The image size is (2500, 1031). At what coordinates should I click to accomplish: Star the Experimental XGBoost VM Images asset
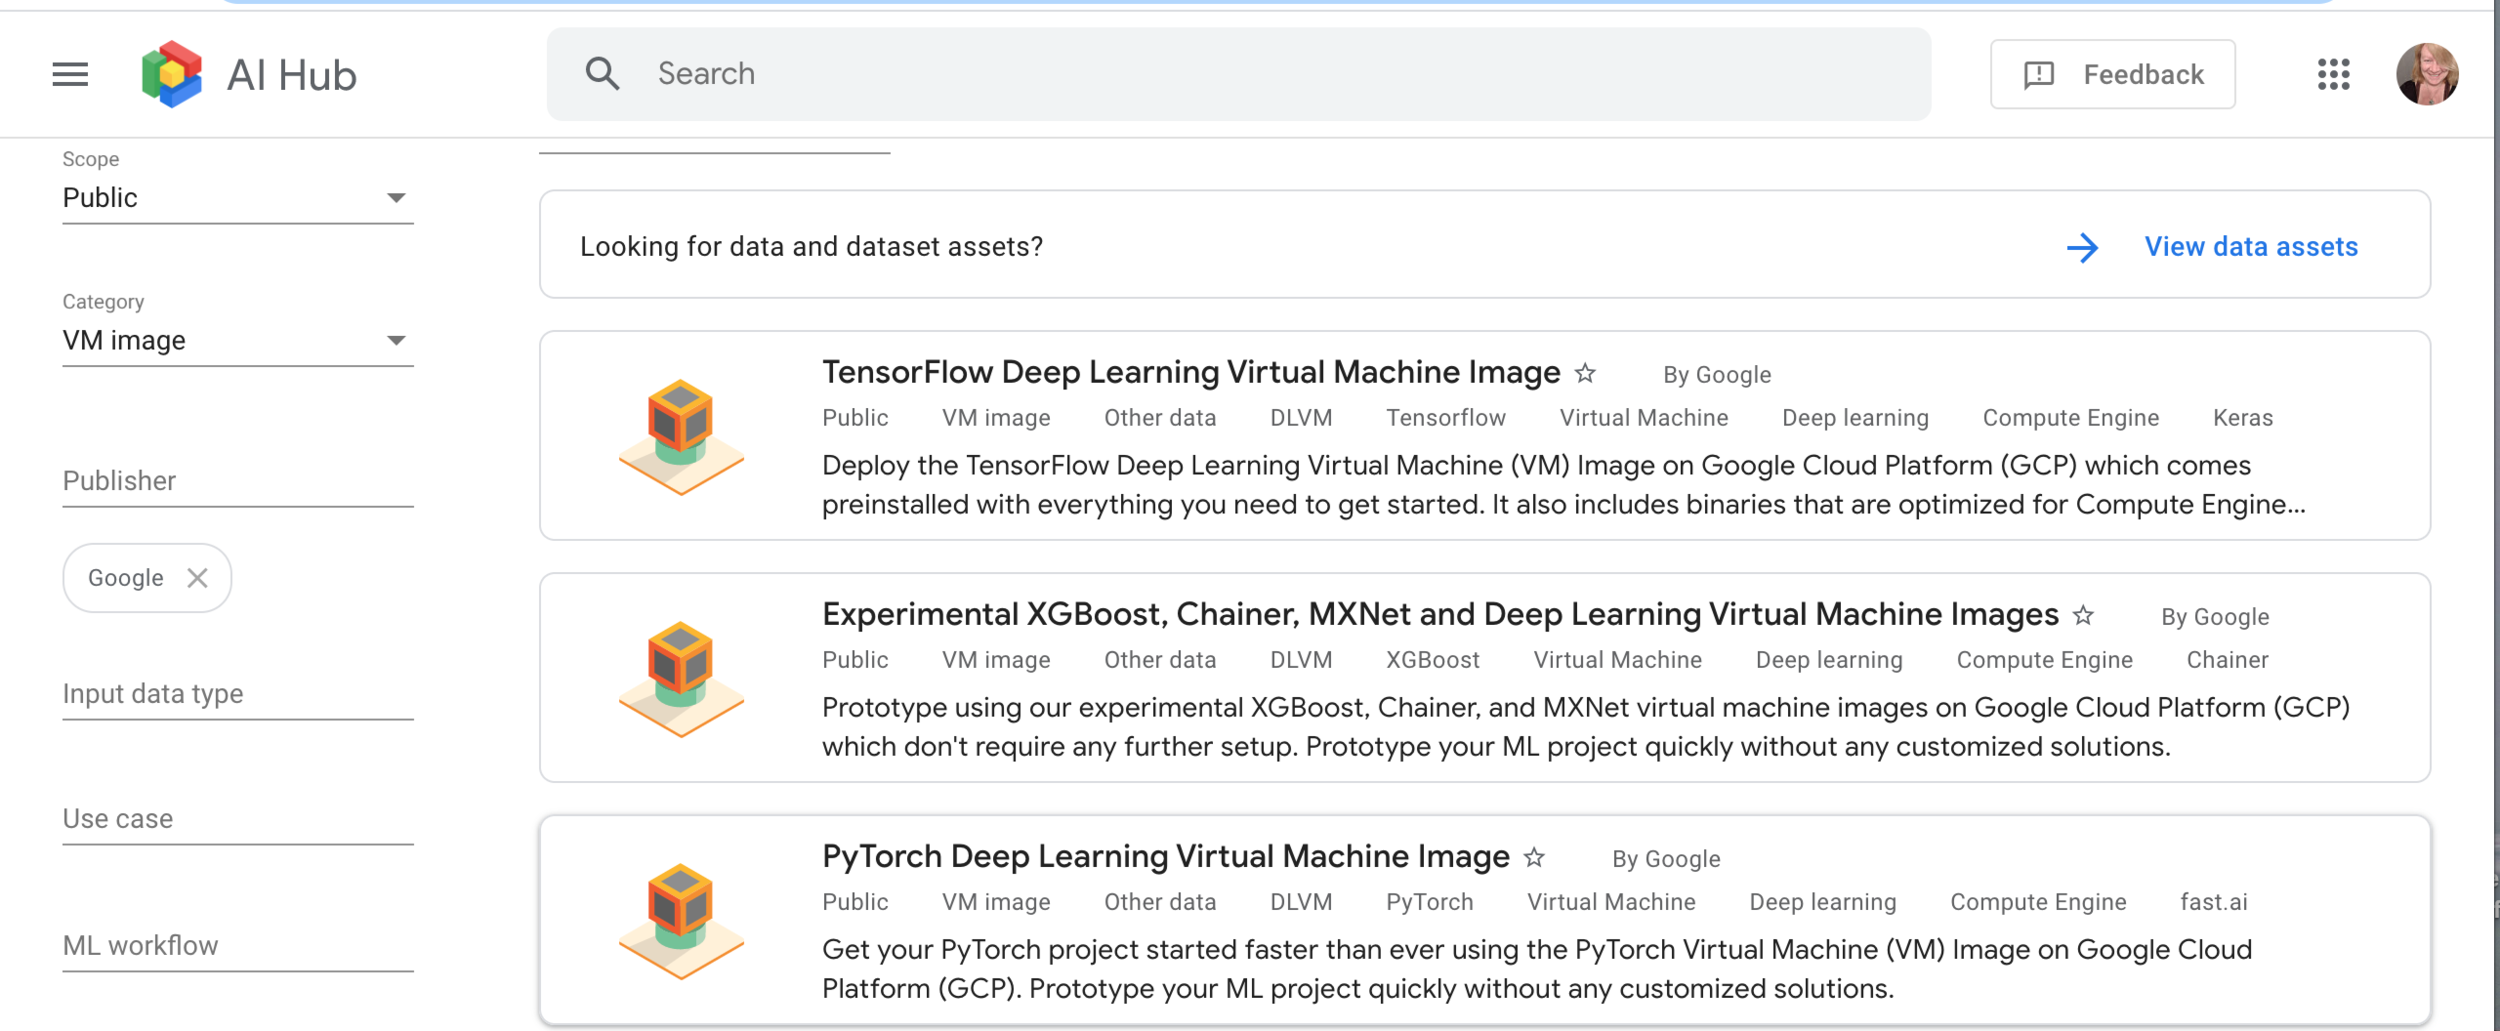2083,615
